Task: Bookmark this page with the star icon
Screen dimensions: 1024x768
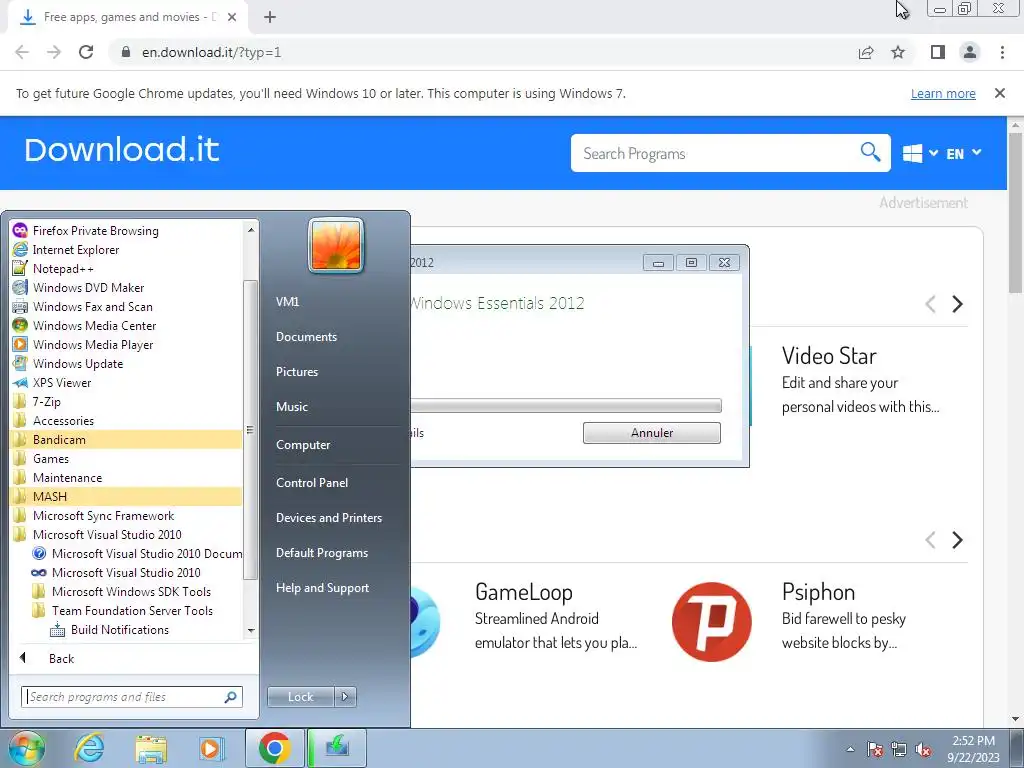Action: coord(899,52)
